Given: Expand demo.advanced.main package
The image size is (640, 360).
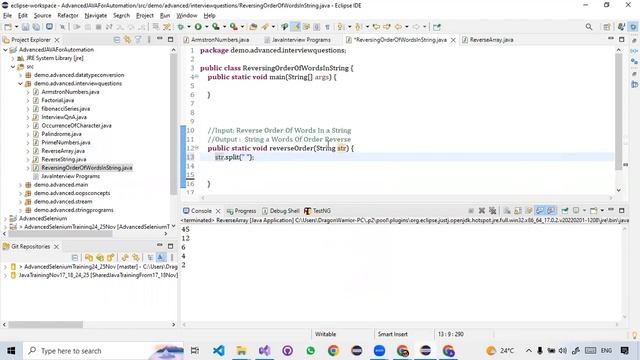Looking at the screenshot, I should click(20, 185).
